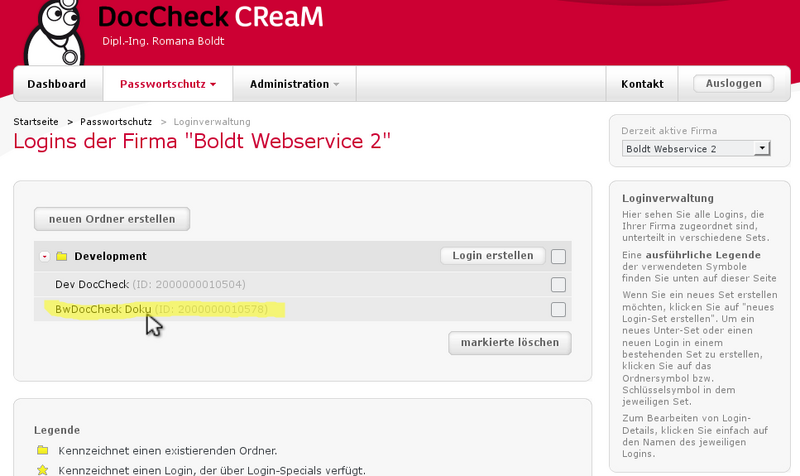Viewport: 800px width, 476px height.
Task: Tick the checkbox in the Development row
Action: (558, 256)
